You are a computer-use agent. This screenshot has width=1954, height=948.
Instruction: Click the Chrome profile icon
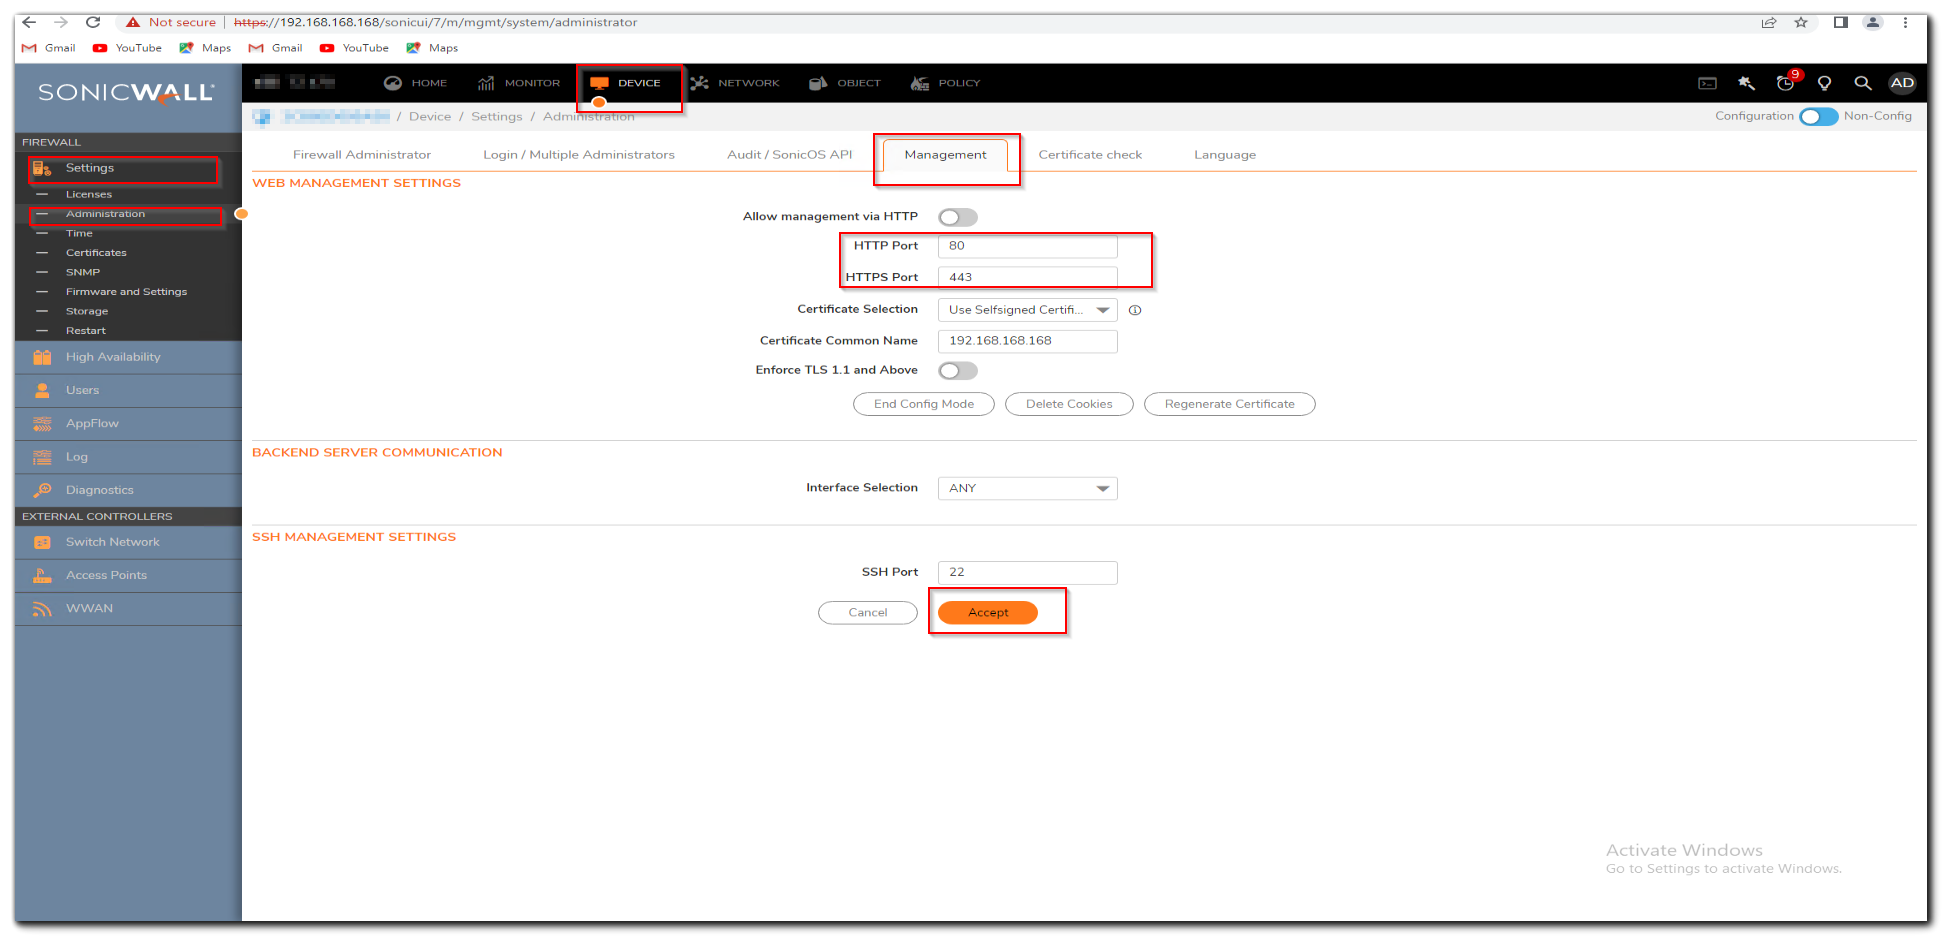1873,22
